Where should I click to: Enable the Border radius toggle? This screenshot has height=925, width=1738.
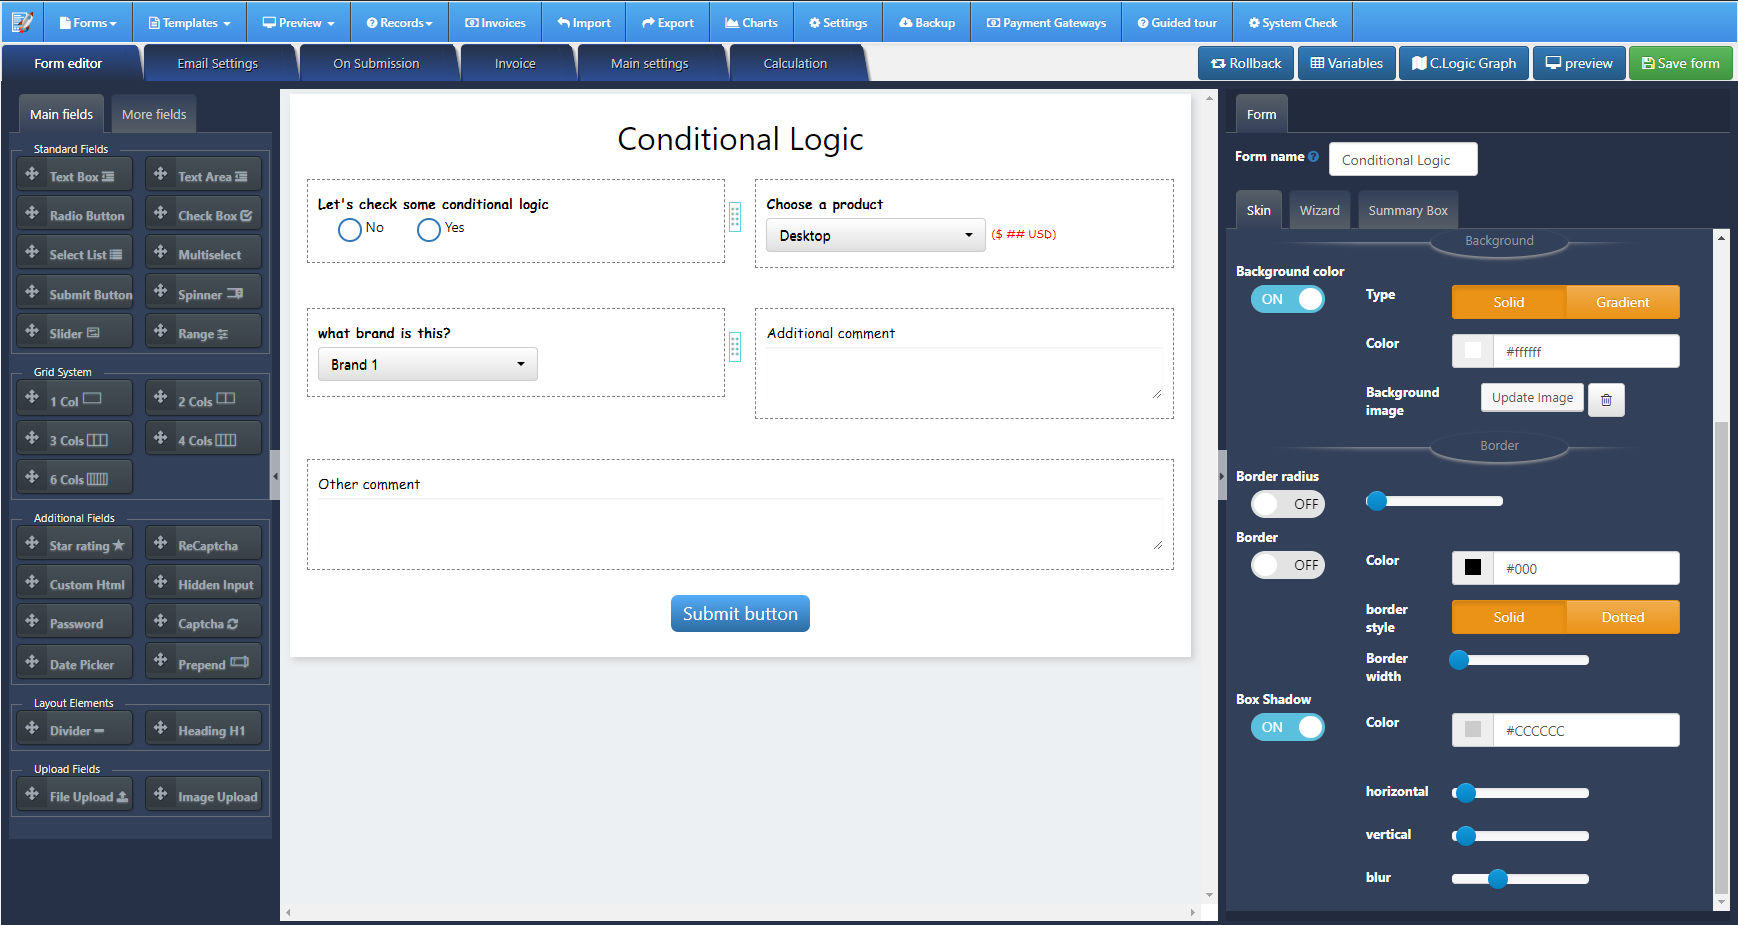pos(1288,504)
